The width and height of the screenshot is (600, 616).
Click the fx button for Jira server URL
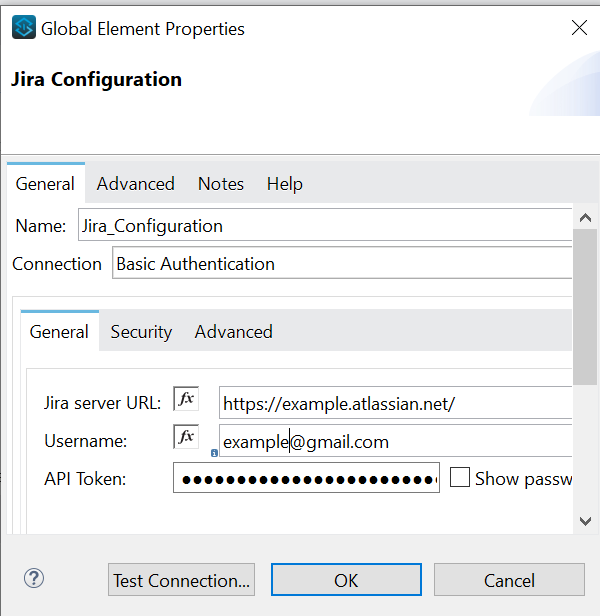pos(186,399)
